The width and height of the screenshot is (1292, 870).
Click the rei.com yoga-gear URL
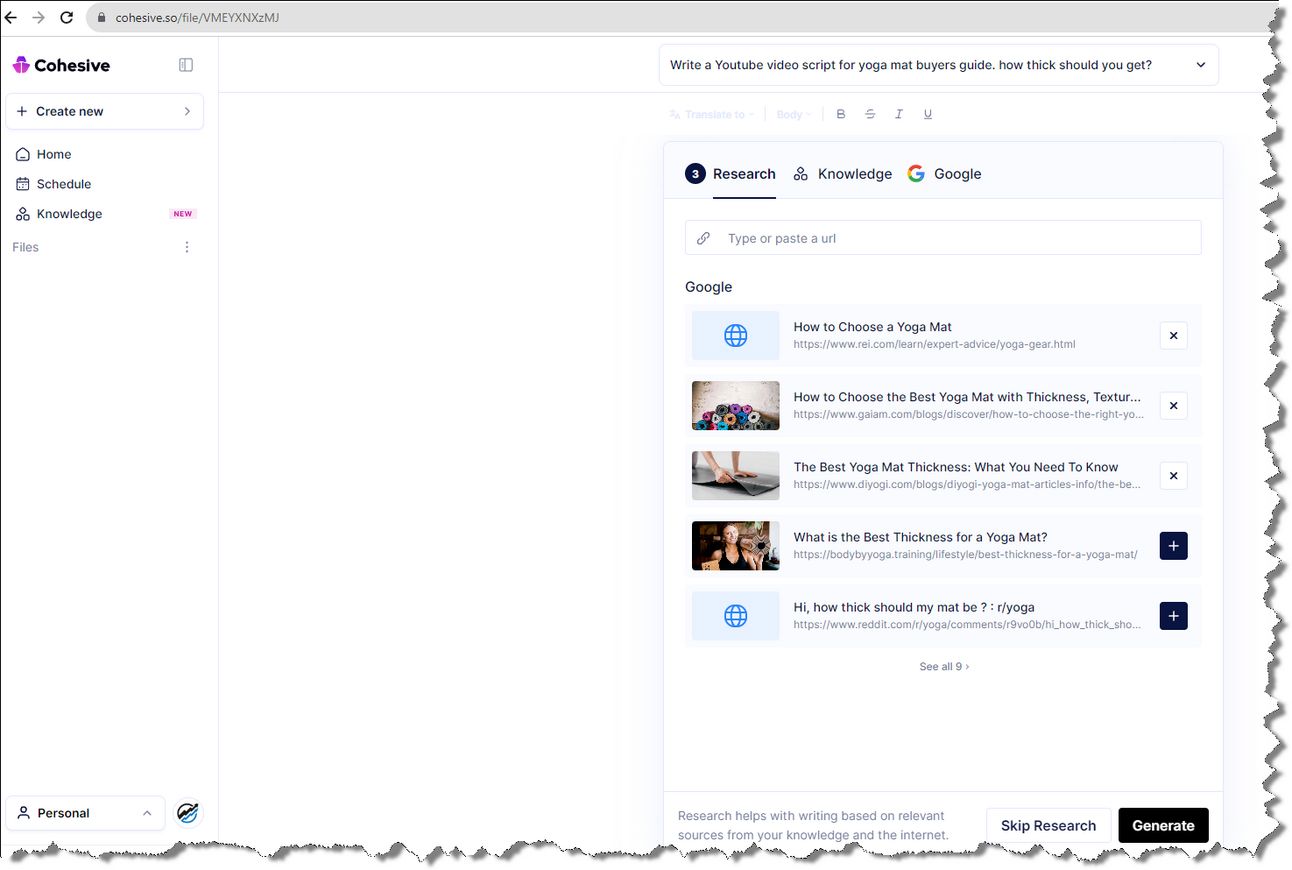pyautogui.click(x=935, y=344)
